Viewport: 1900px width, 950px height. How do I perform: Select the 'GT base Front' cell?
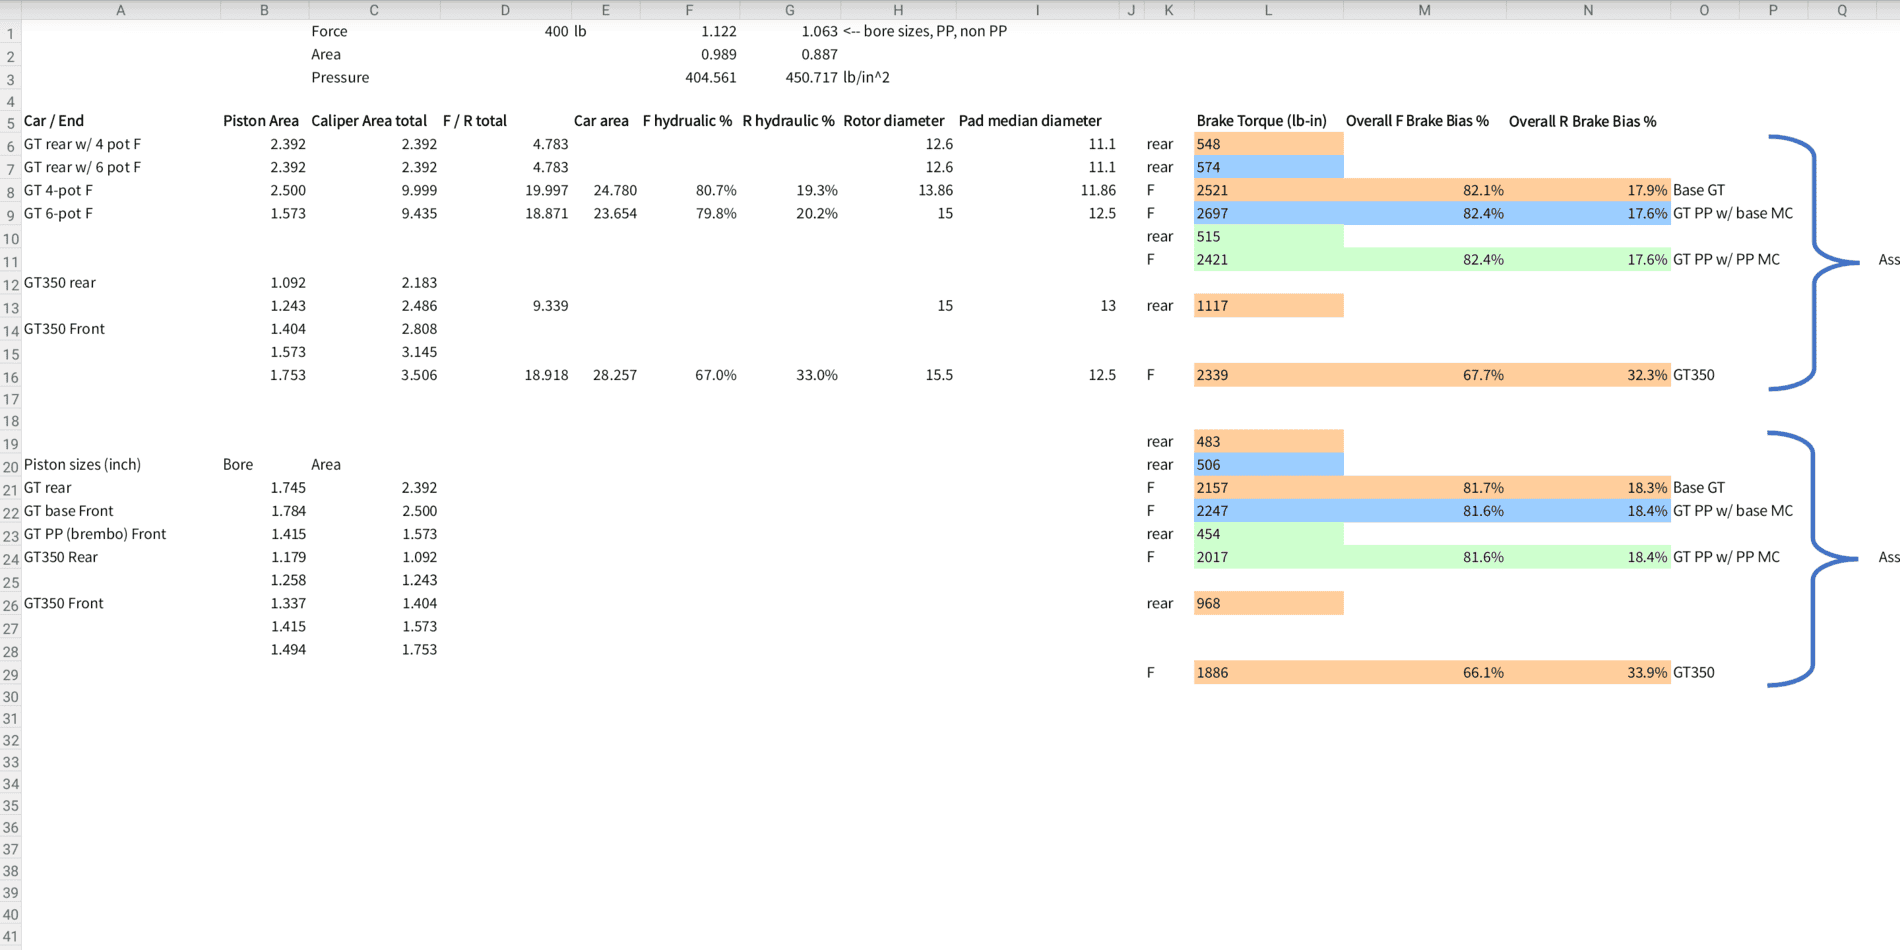(x=68, y=510)
